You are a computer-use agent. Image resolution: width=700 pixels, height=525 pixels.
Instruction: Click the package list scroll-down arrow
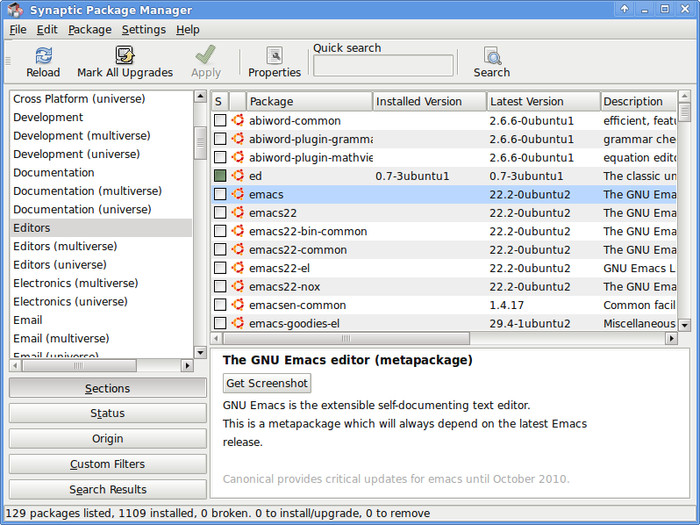(684, 325)
